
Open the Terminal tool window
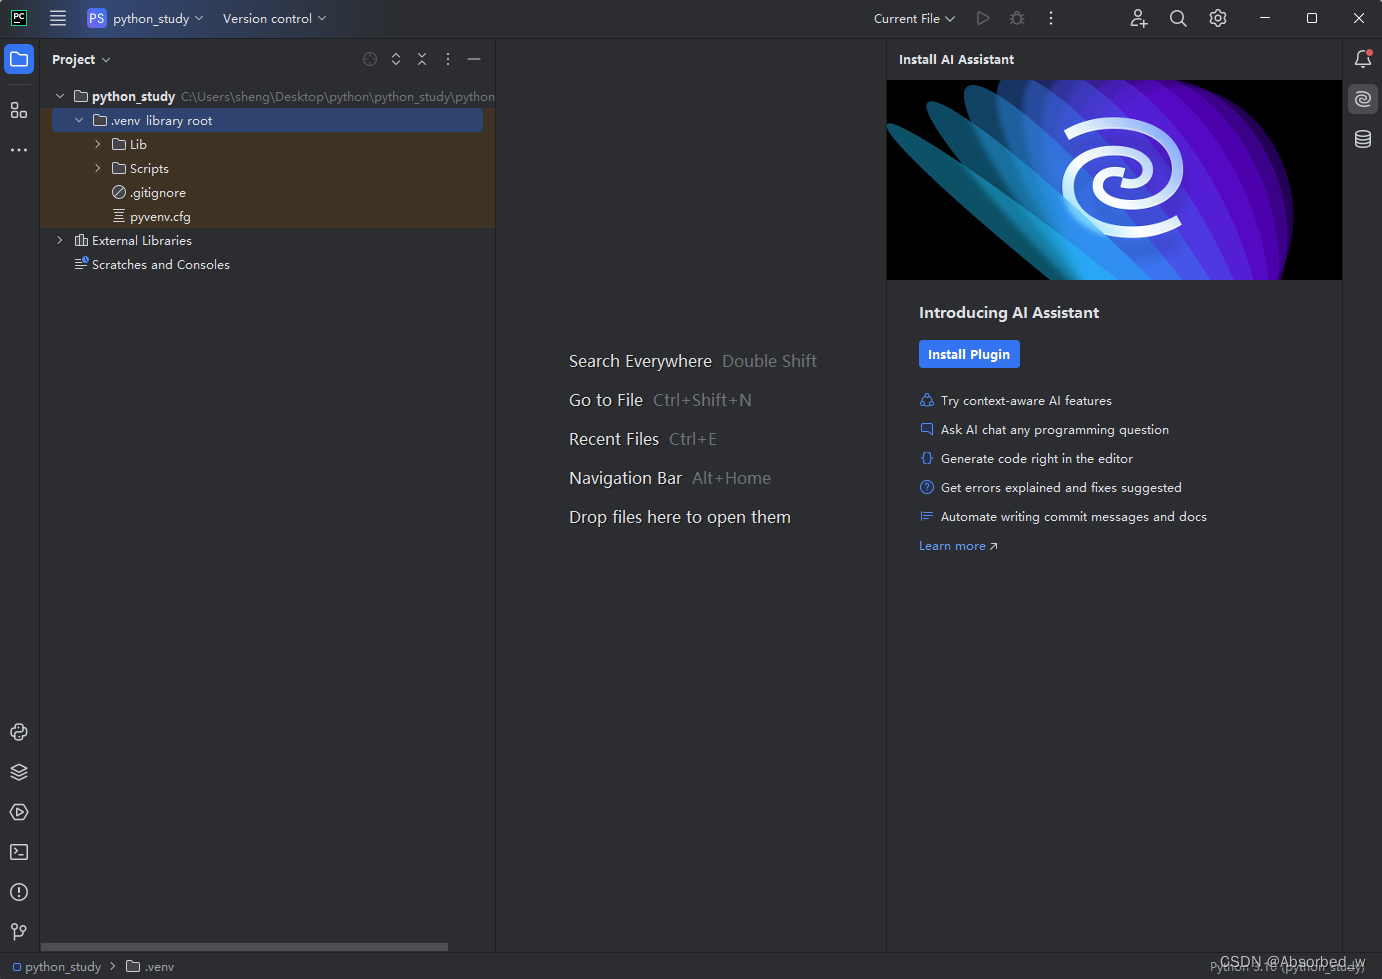click(19, 852)
